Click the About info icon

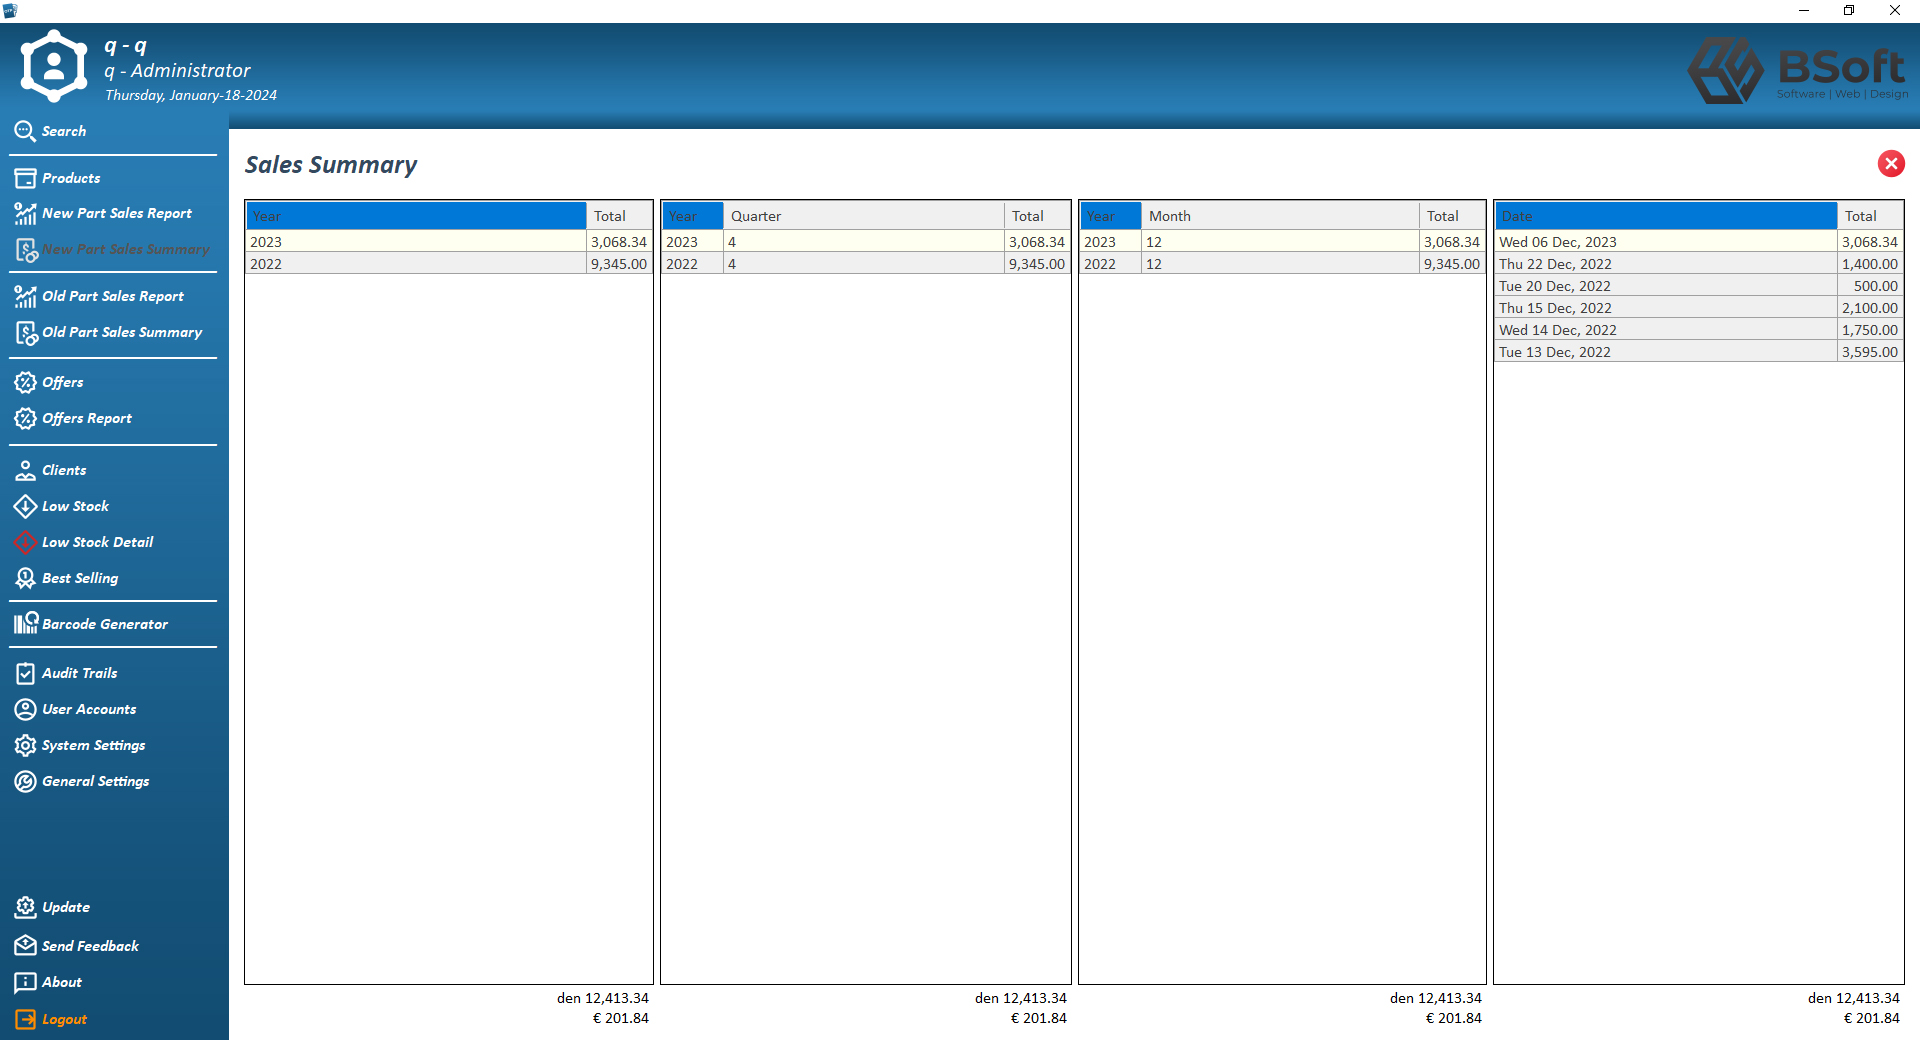coord(25,982)
